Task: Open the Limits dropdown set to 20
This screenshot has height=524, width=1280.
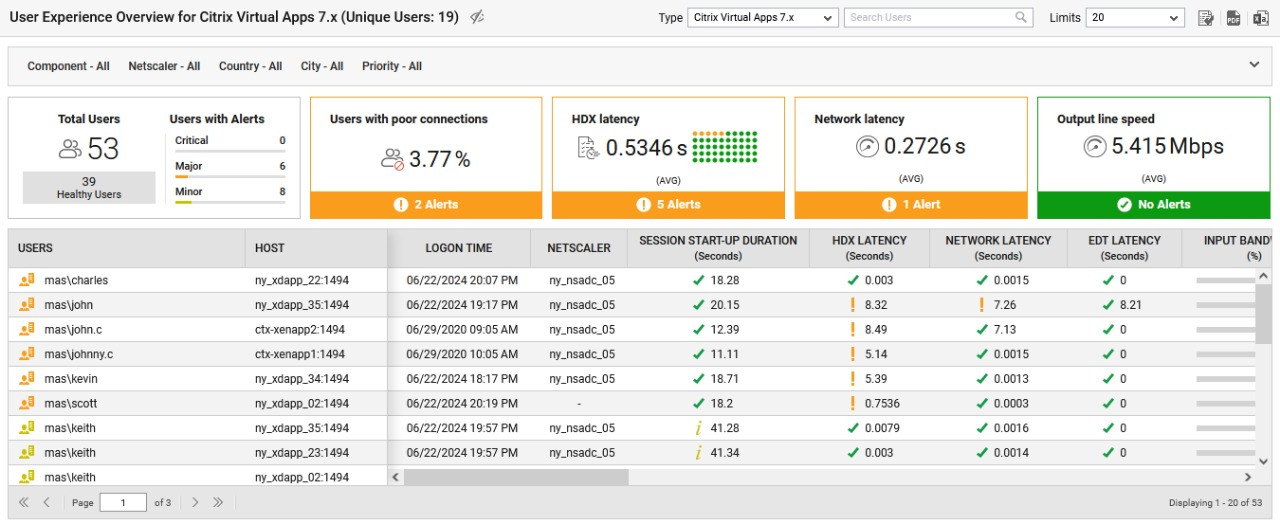Action: point(1134,18)
